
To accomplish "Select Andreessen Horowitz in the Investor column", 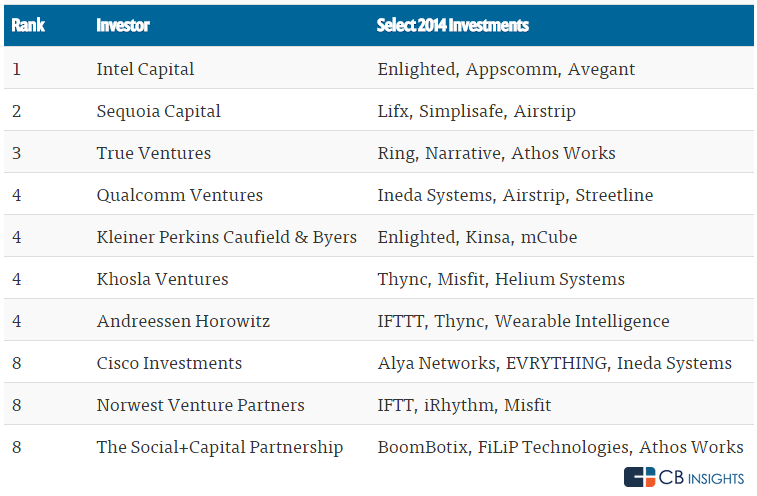I will click(x=183, y=321).
